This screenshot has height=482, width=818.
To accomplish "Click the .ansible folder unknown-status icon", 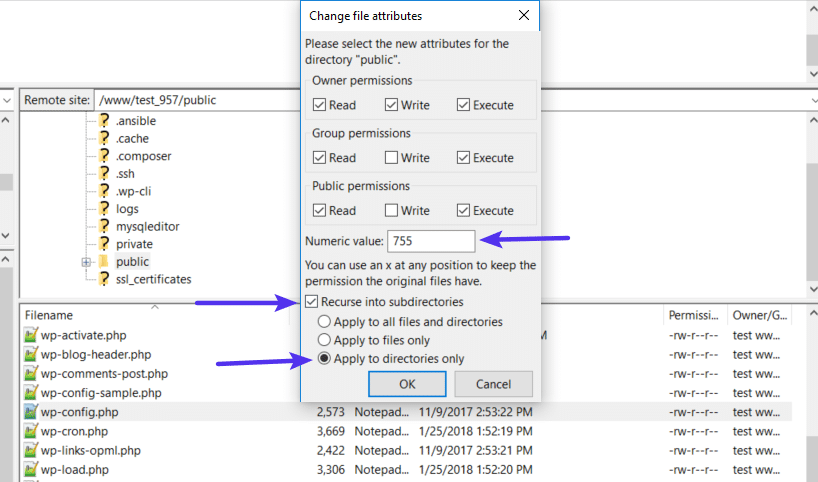I will [104, 121].
